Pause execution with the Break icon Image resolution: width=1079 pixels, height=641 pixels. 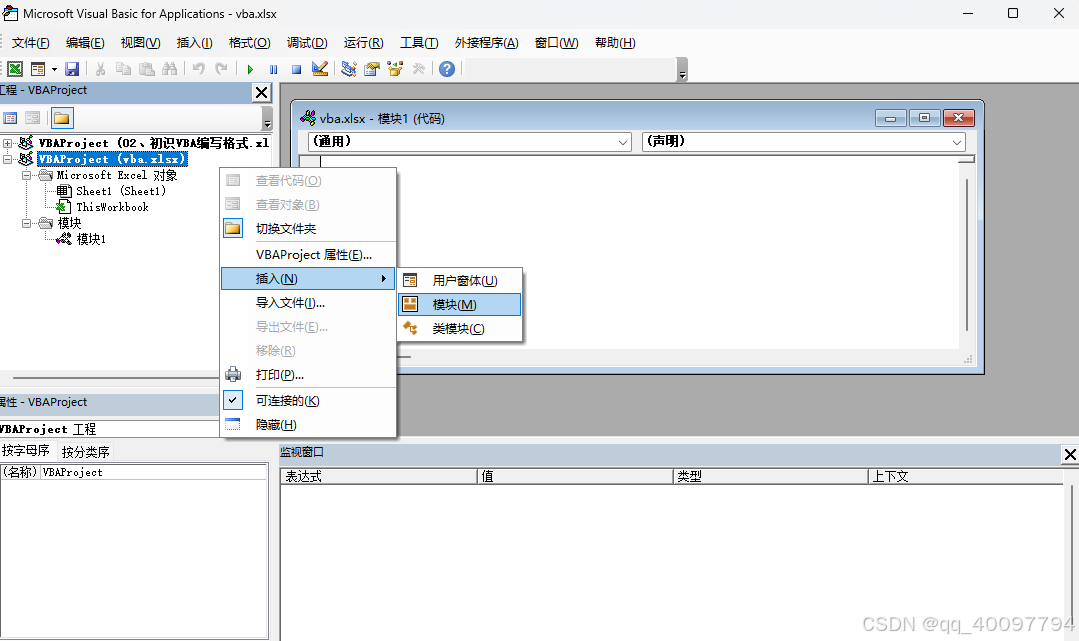pyautogui.click(x=273, y=69)
